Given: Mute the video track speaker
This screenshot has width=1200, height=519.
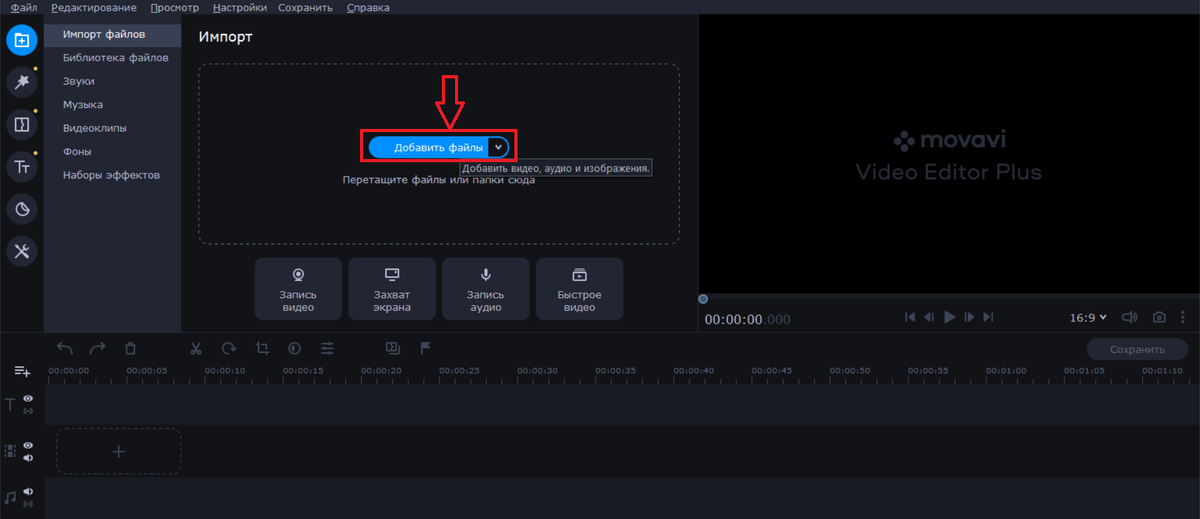Looking at the screenshot, I should 28,458.
